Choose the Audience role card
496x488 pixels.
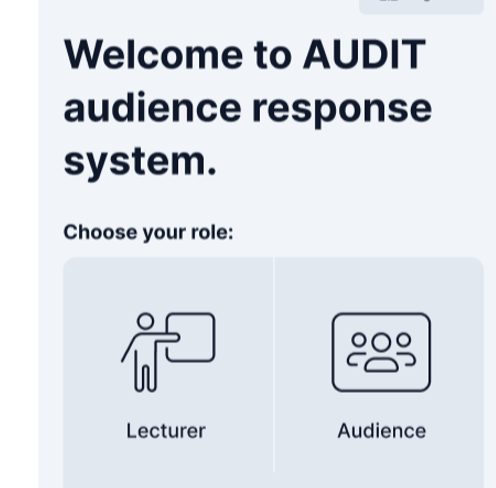pos(379,372)
